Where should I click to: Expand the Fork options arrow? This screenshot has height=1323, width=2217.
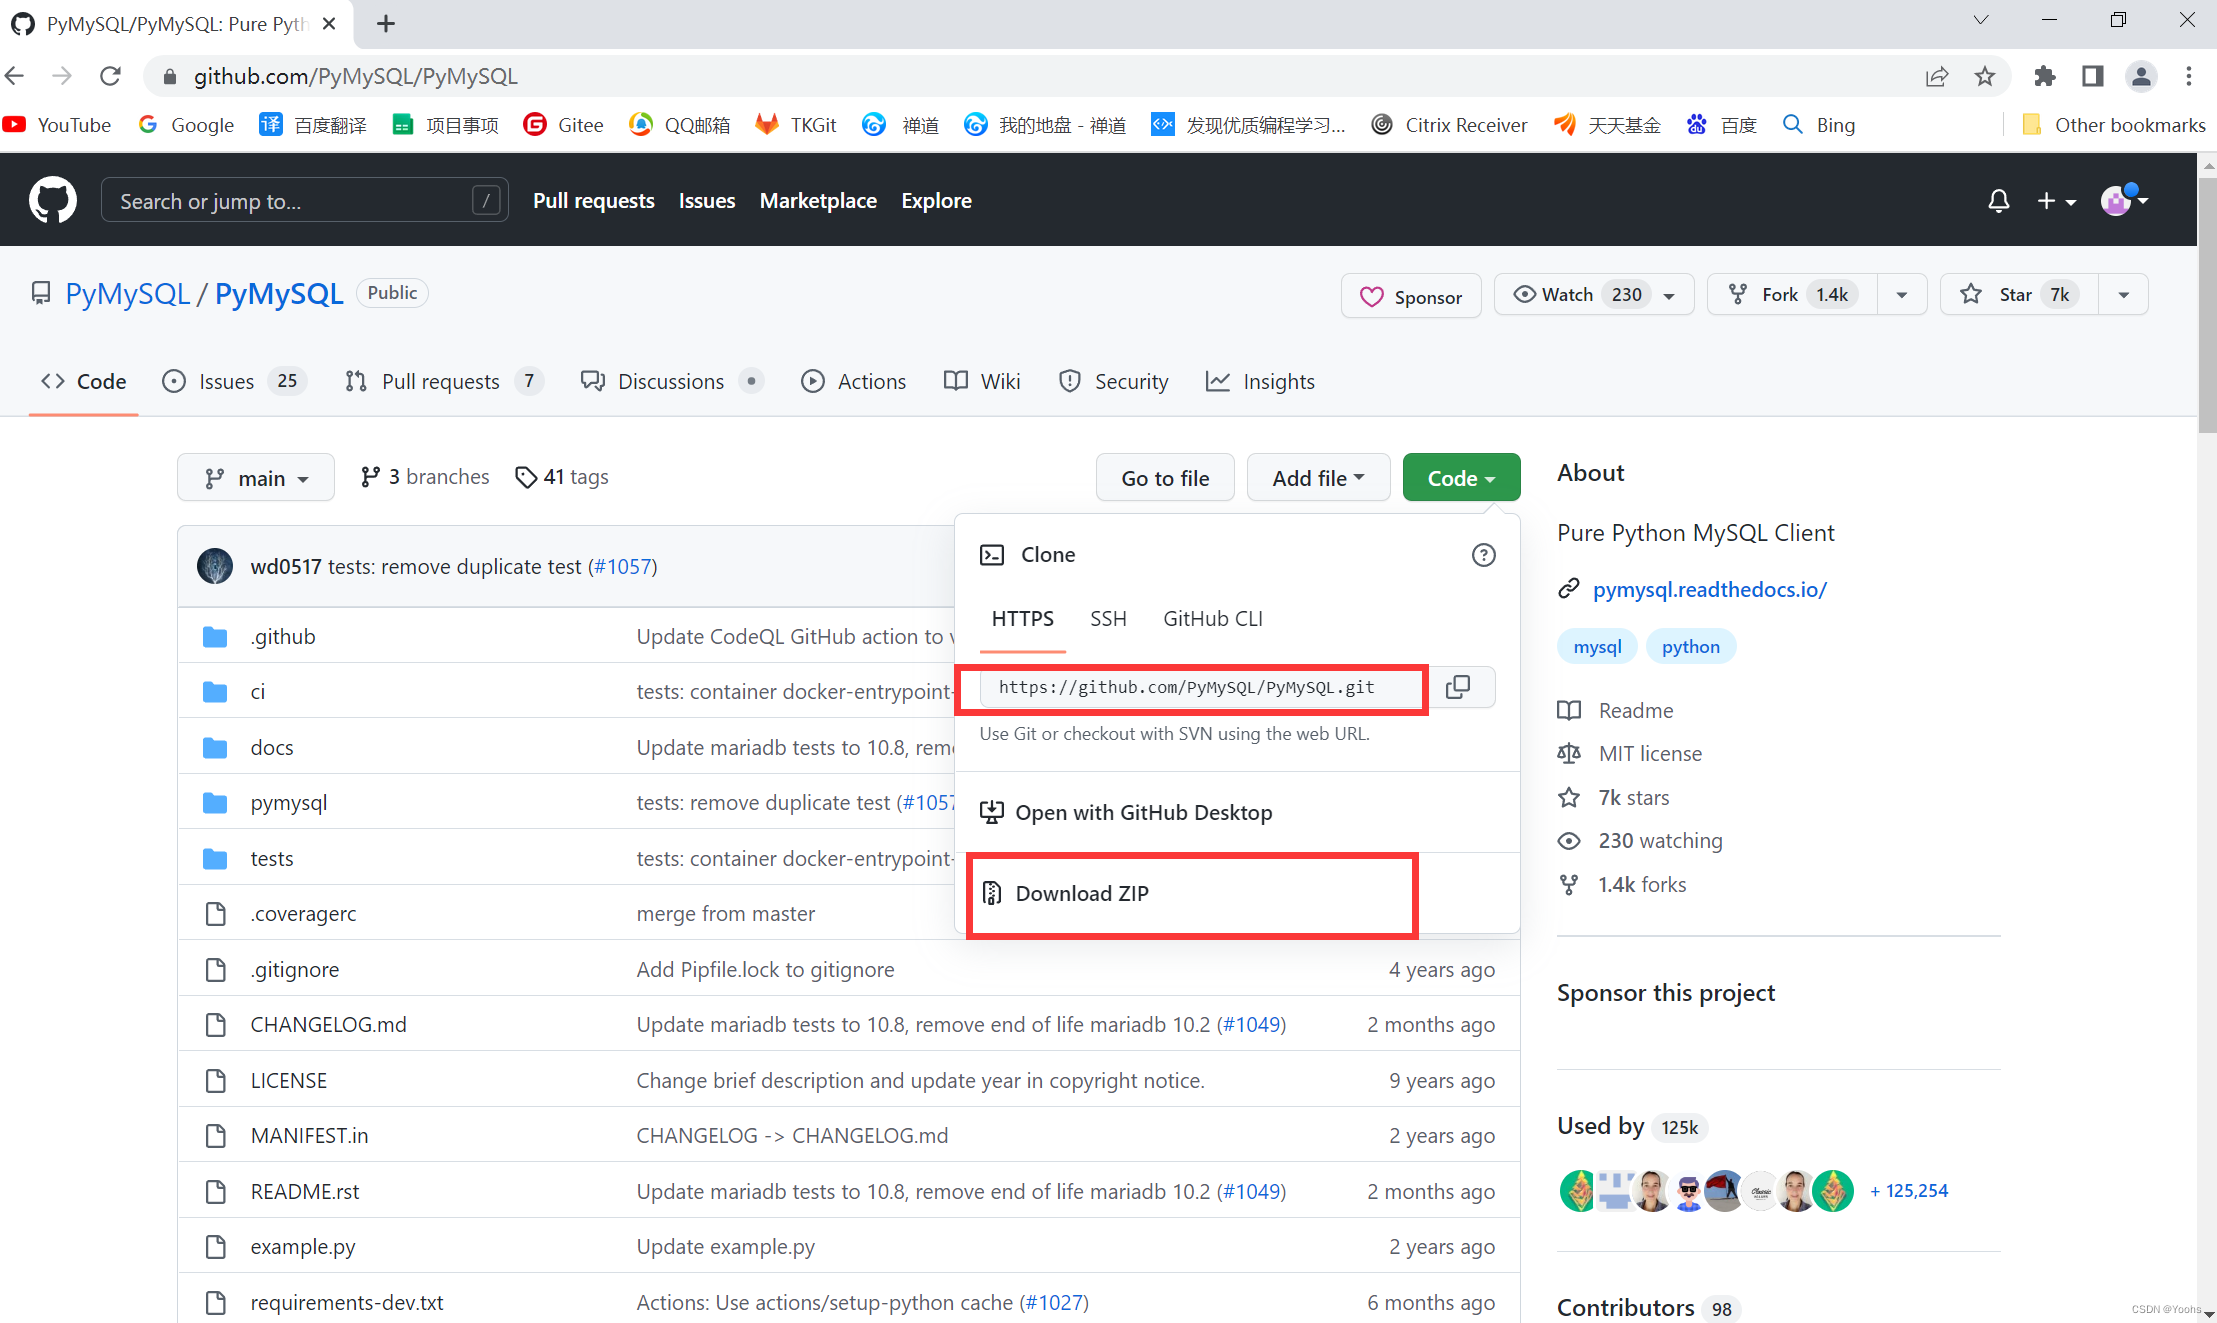(x=1902, y=295)
